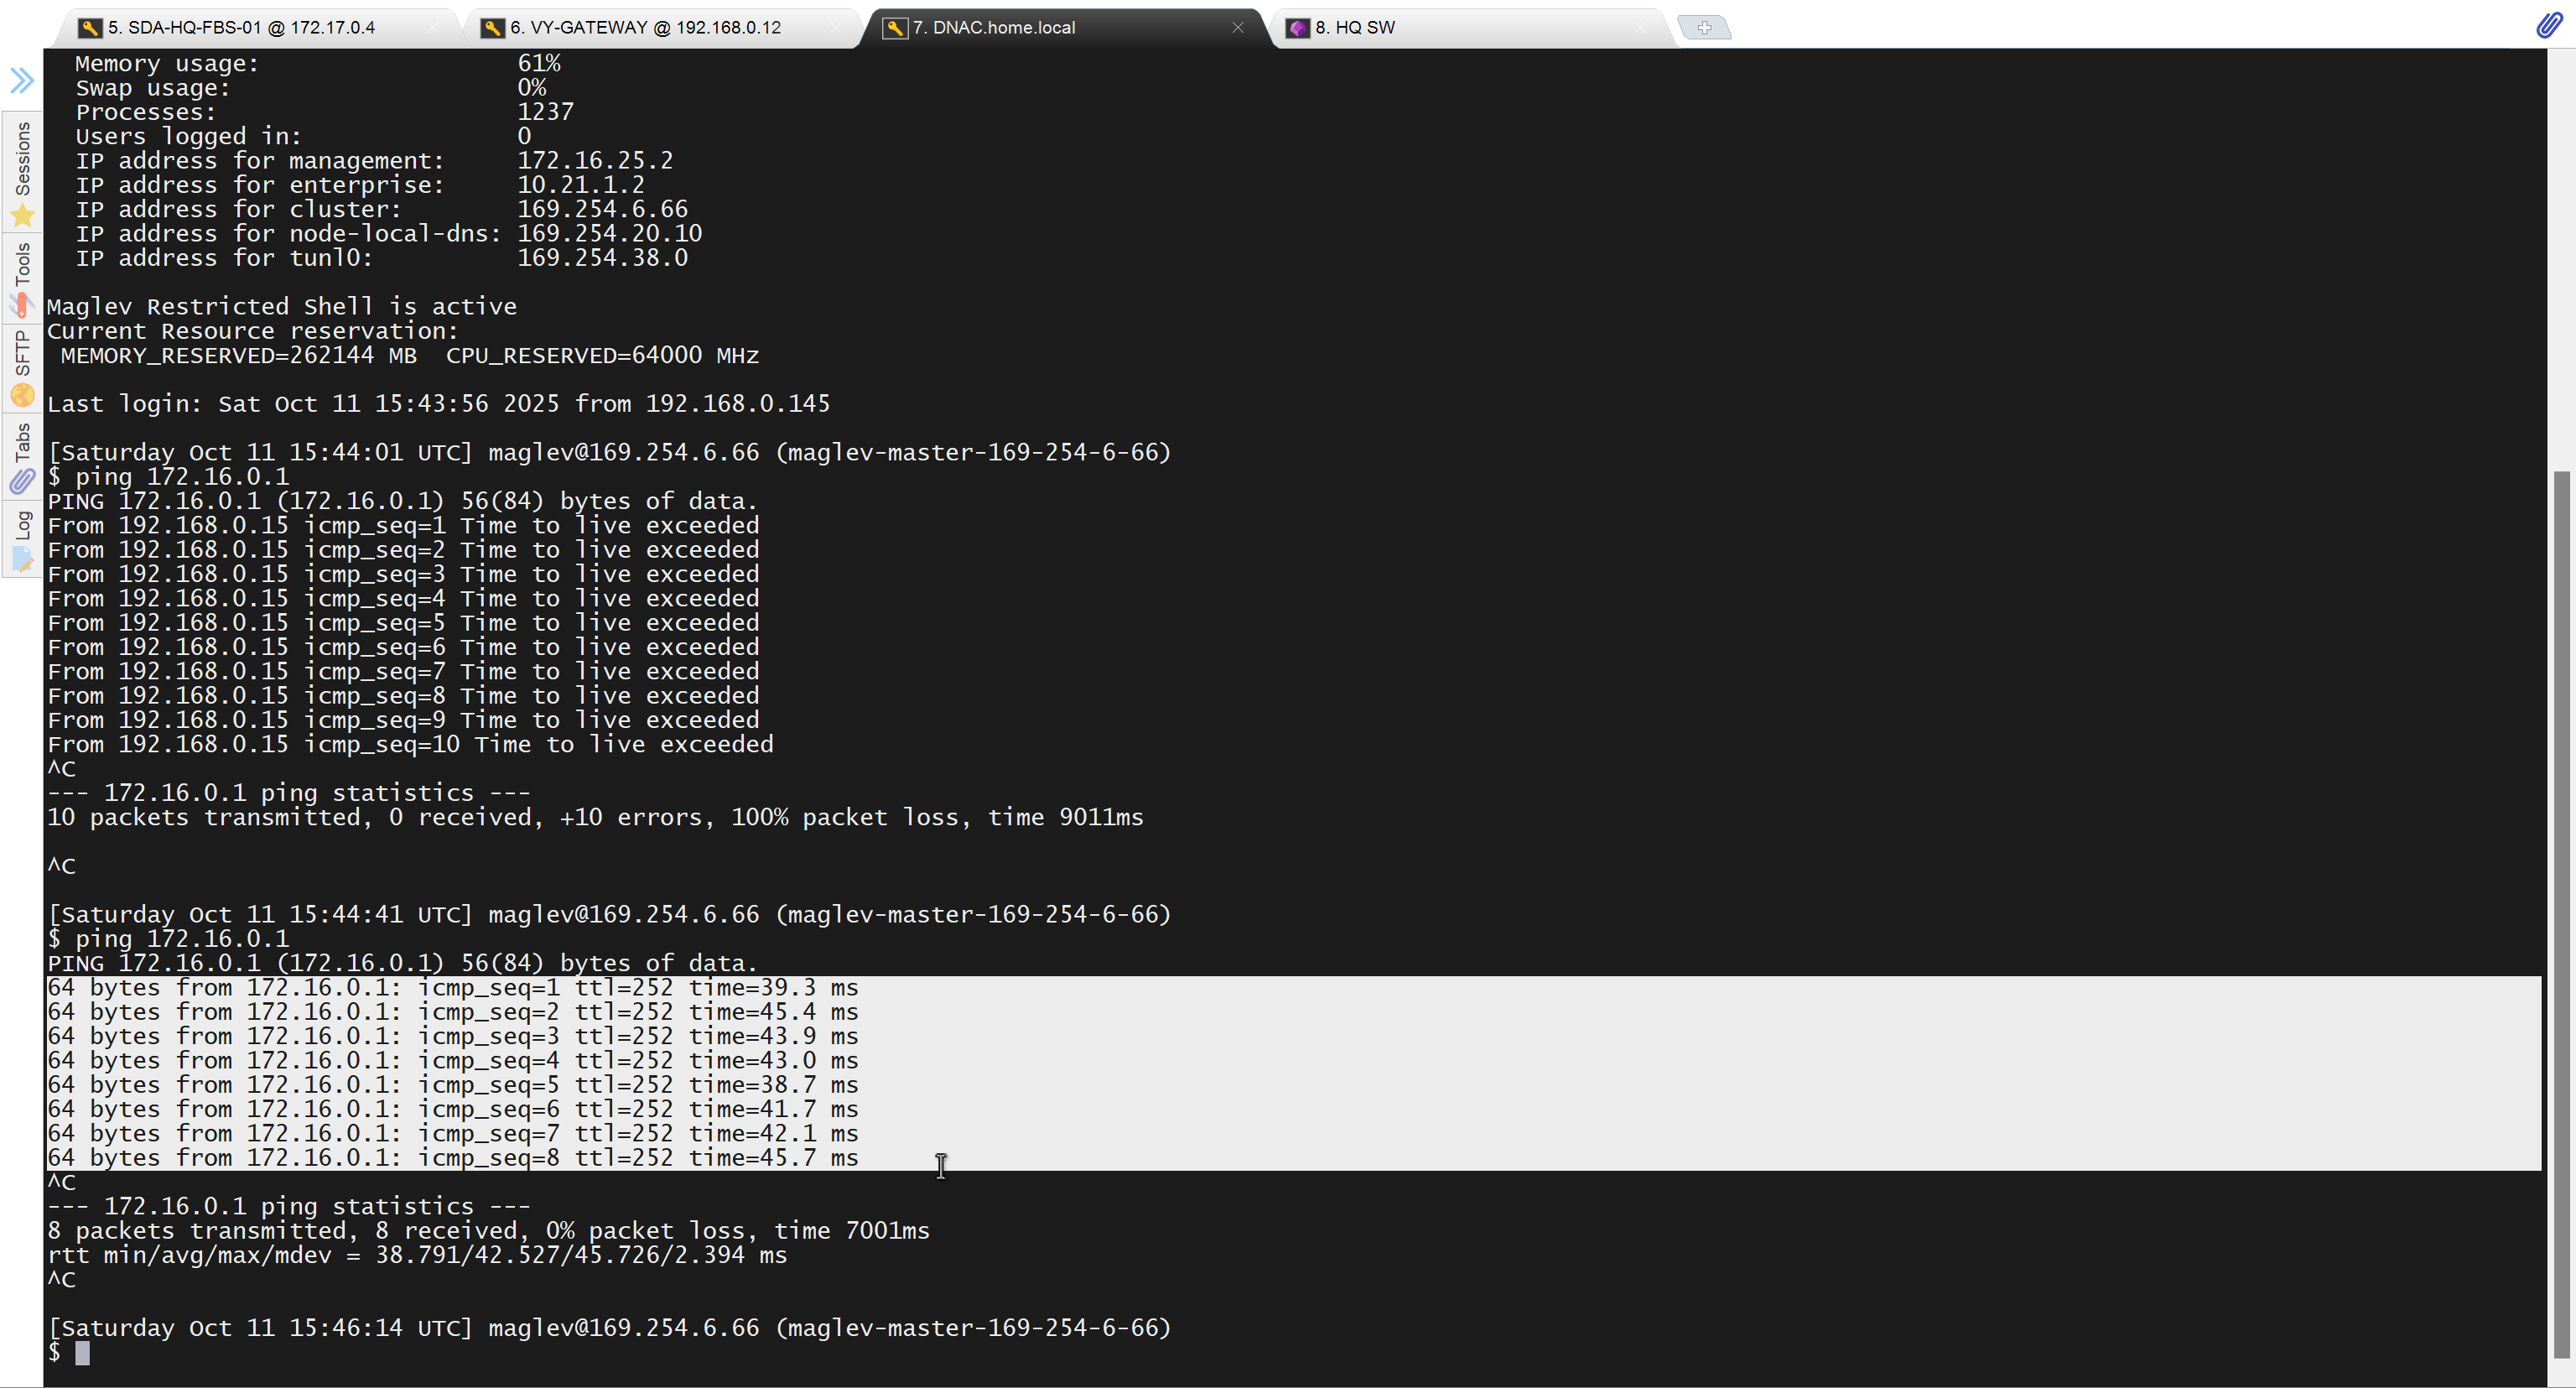Screen dimensions: 2576x1388
Task: Expand the sidebar with double chevron
Action: click(22, 80)
